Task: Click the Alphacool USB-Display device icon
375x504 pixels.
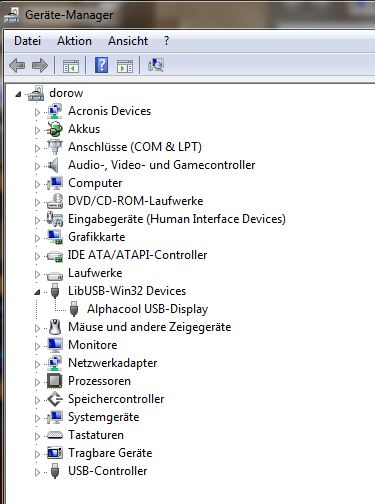Action: tap(74, 309)
